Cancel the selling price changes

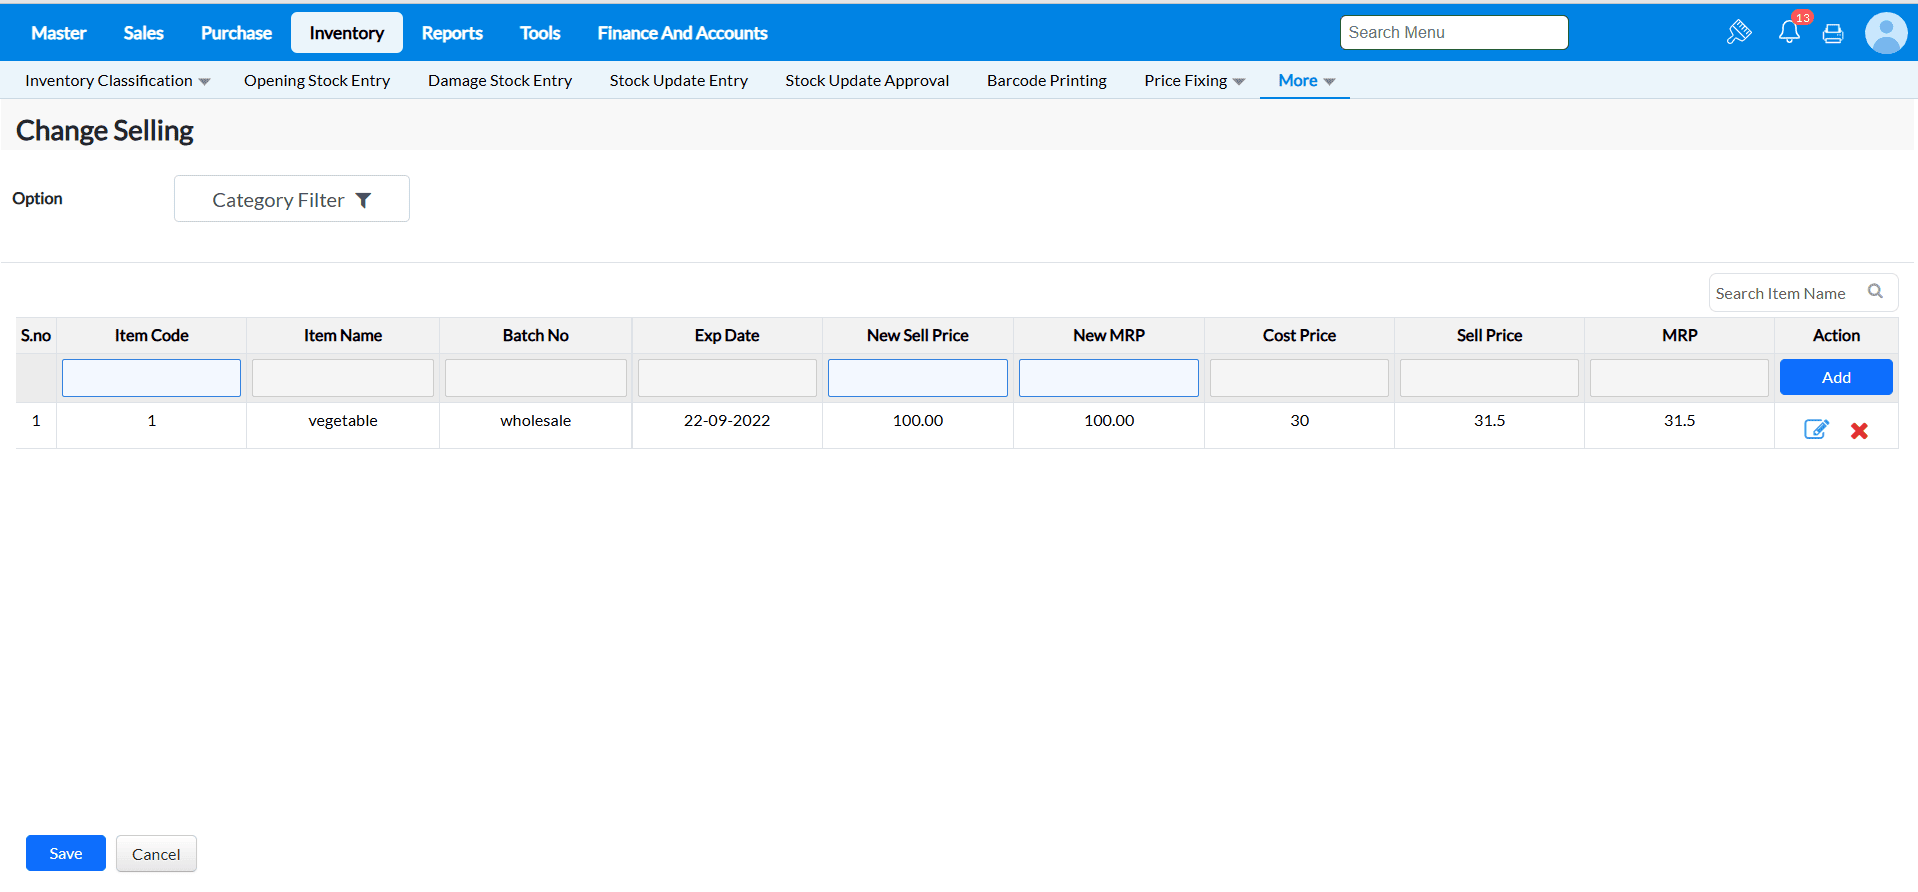156,854
